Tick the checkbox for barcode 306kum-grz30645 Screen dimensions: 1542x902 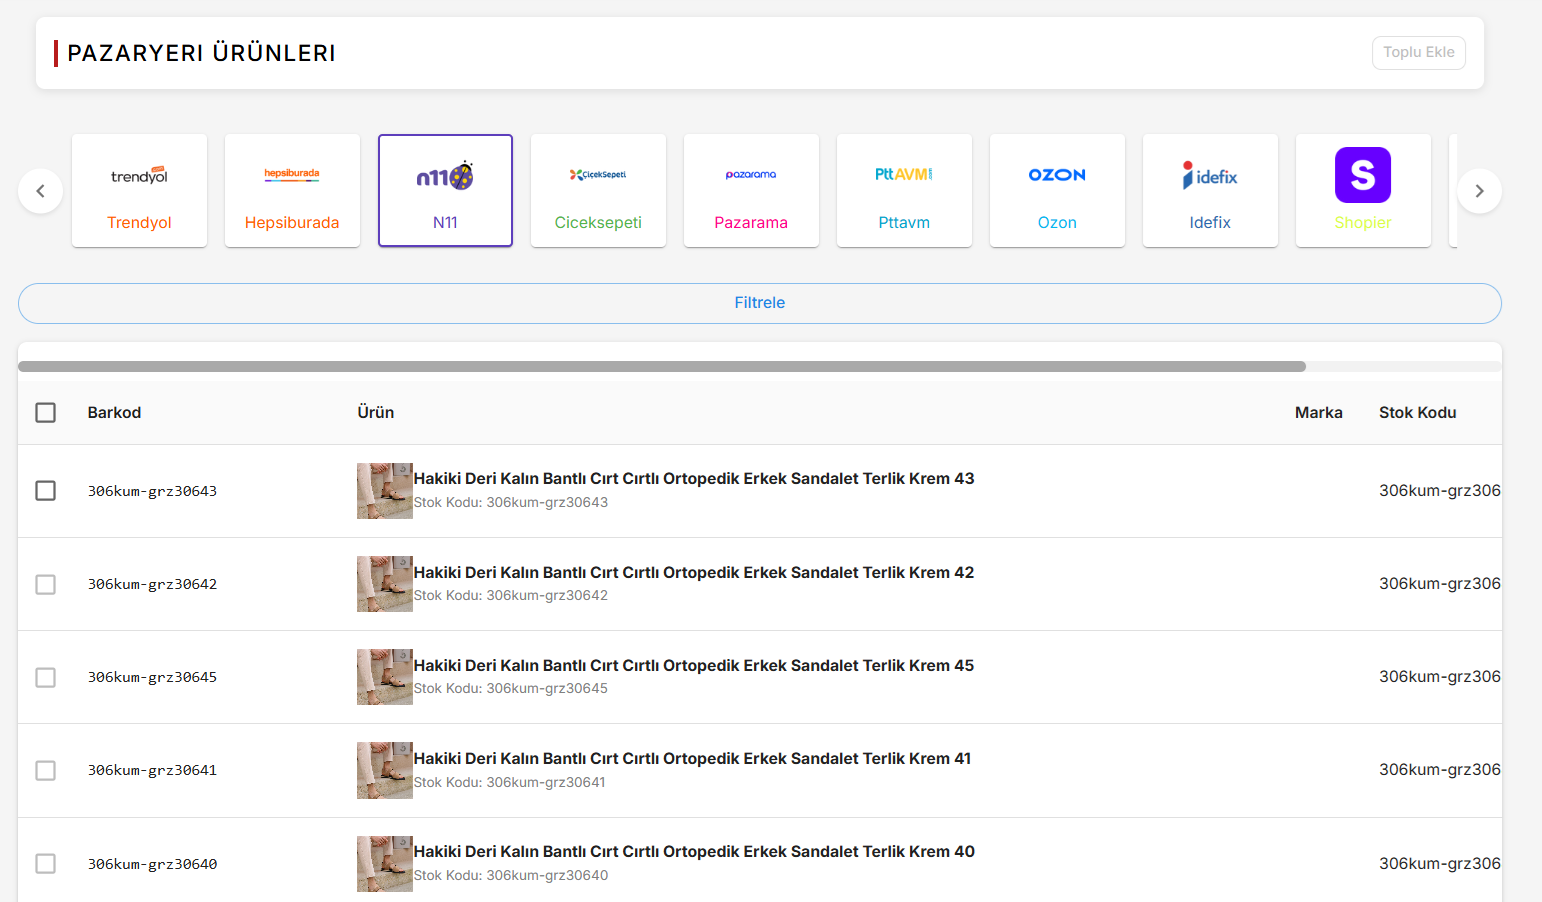46,678
